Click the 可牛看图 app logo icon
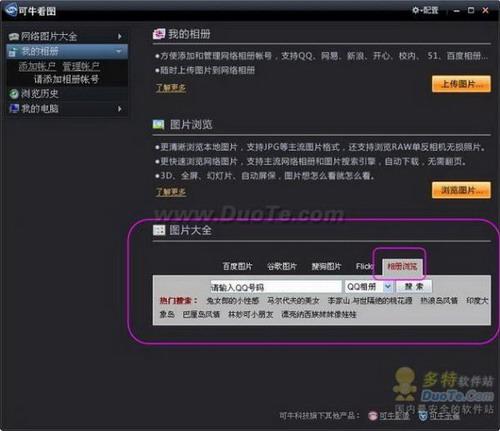Image resolution: width=500 pixels, height=431 pixels. [x=10, y=10]
